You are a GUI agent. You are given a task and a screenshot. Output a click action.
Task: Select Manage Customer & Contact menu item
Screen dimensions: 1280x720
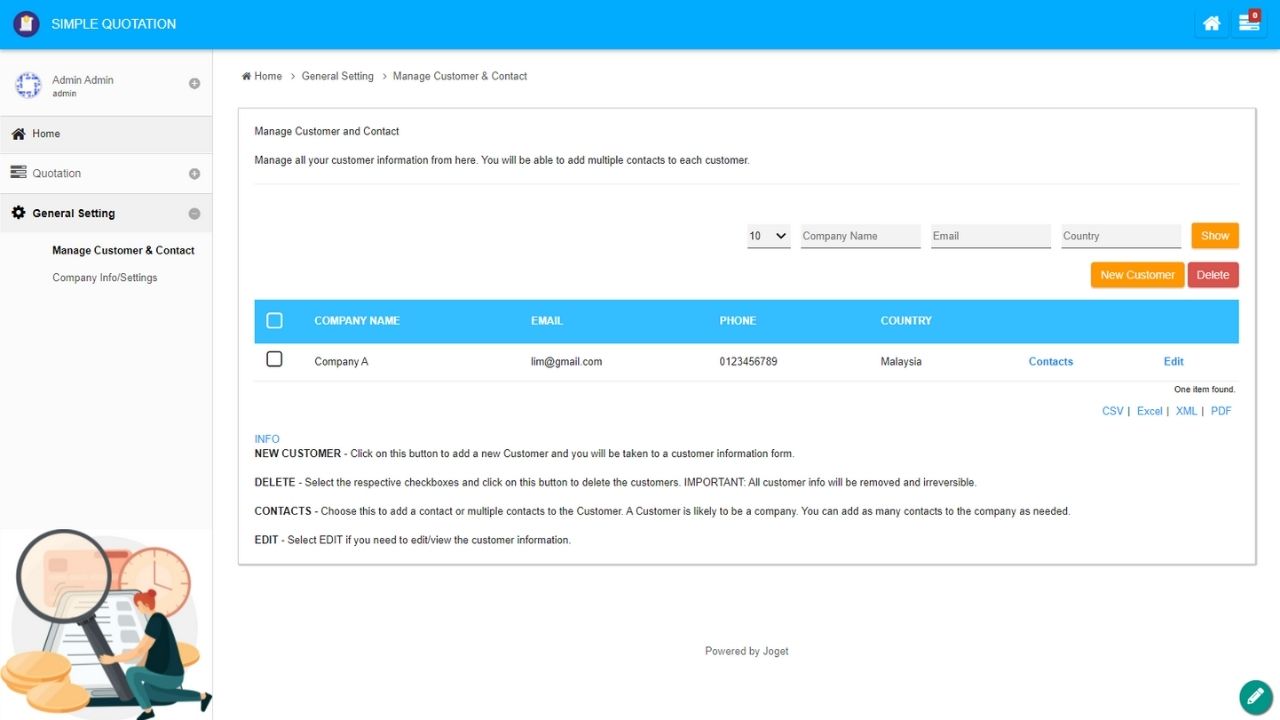tap(123, 251)
